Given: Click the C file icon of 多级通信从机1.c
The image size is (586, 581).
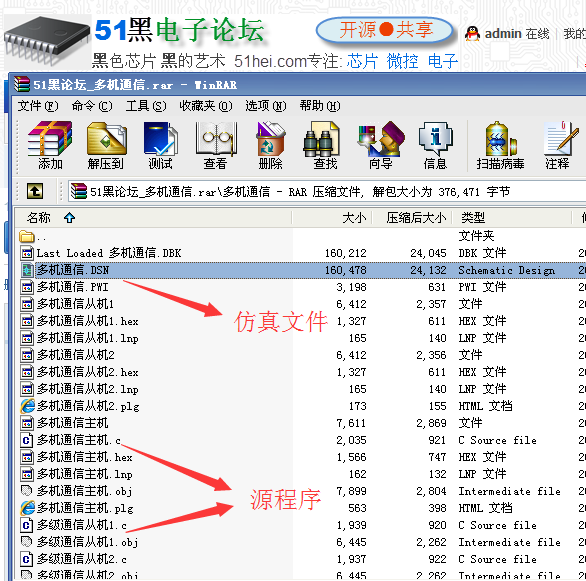Looking at the screenshot, I should 27,525.
